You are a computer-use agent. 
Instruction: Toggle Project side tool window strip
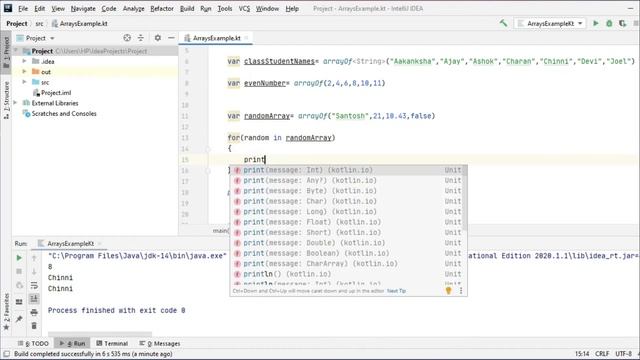click(x=6, y=53)
